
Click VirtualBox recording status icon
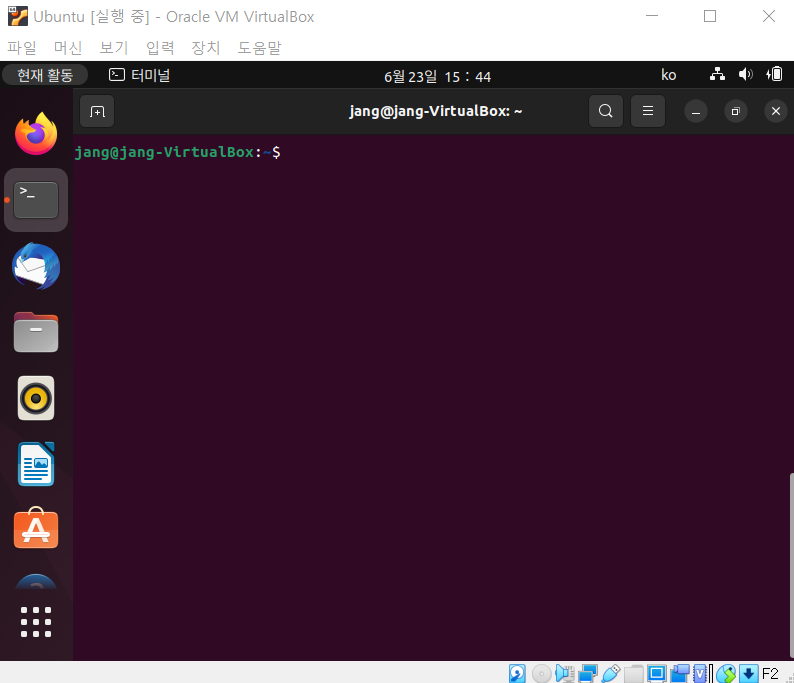tap(680, 674)
